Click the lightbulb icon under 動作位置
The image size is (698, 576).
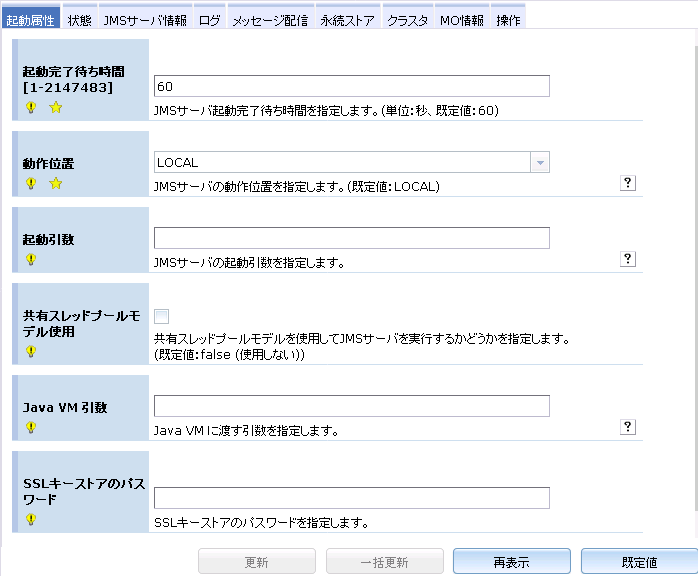point(31,184)
